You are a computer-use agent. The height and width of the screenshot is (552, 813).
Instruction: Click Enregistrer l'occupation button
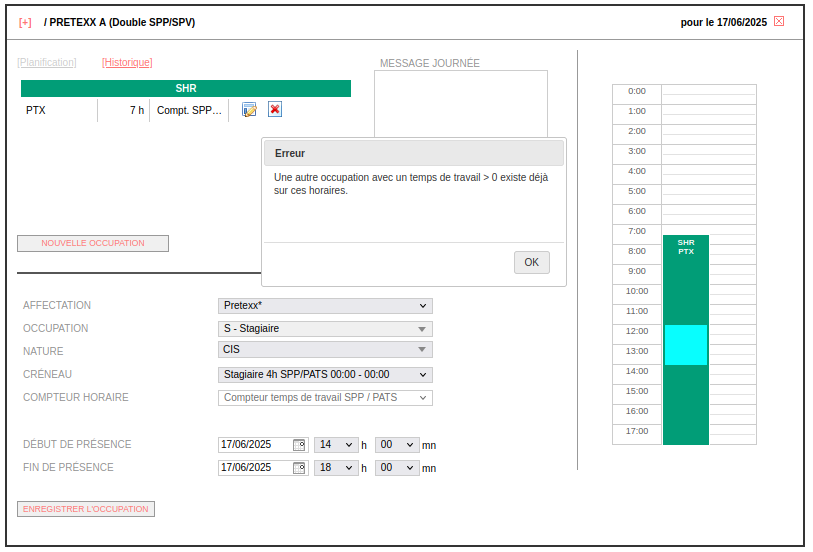86,509
